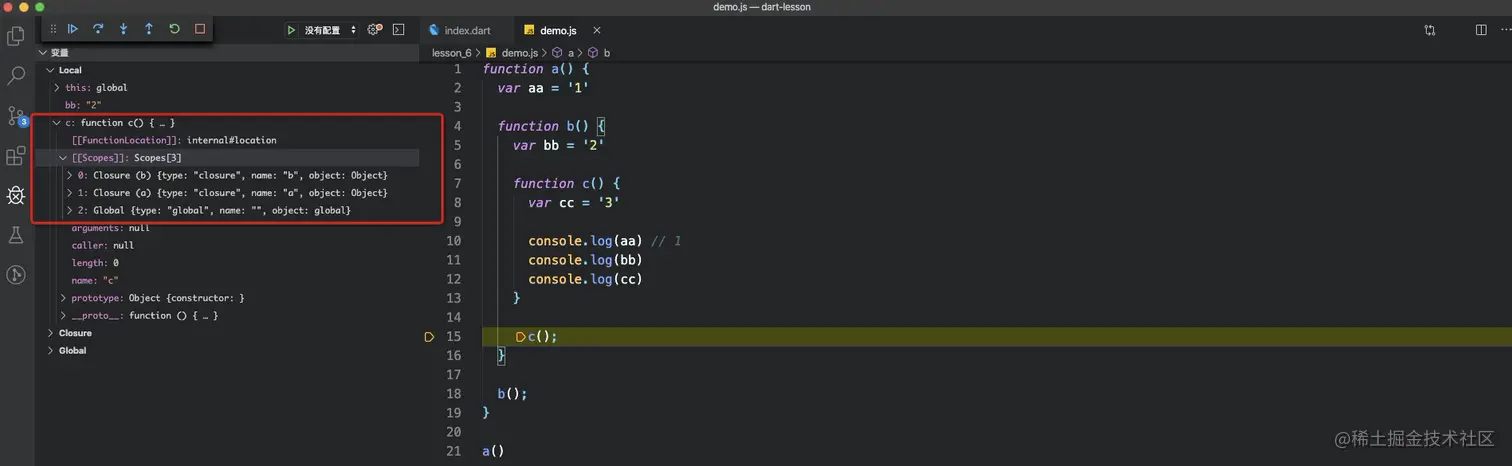This screenshot has width=1512, height=466.
Task: Click the 'a()' call on line 21
Action: point(493,451)
